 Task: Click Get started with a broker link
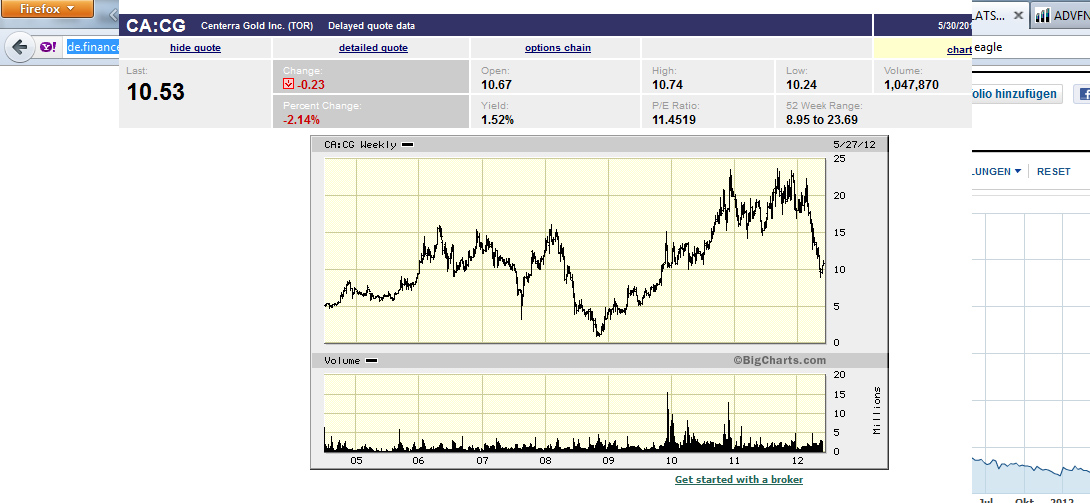point(738,479)
